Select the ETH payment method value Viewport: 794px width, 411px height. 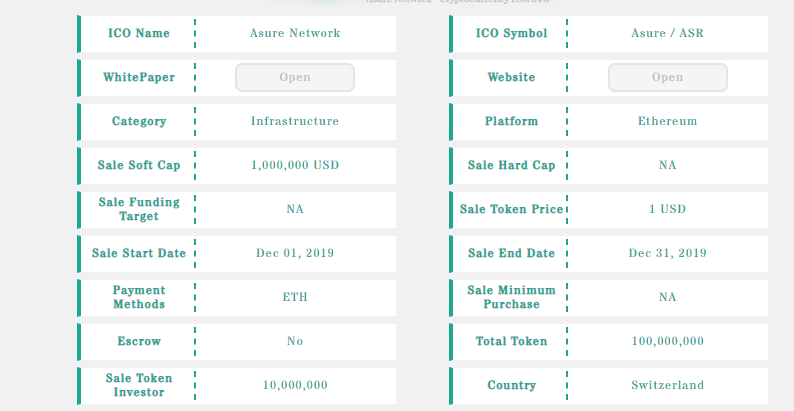(295, 297)
